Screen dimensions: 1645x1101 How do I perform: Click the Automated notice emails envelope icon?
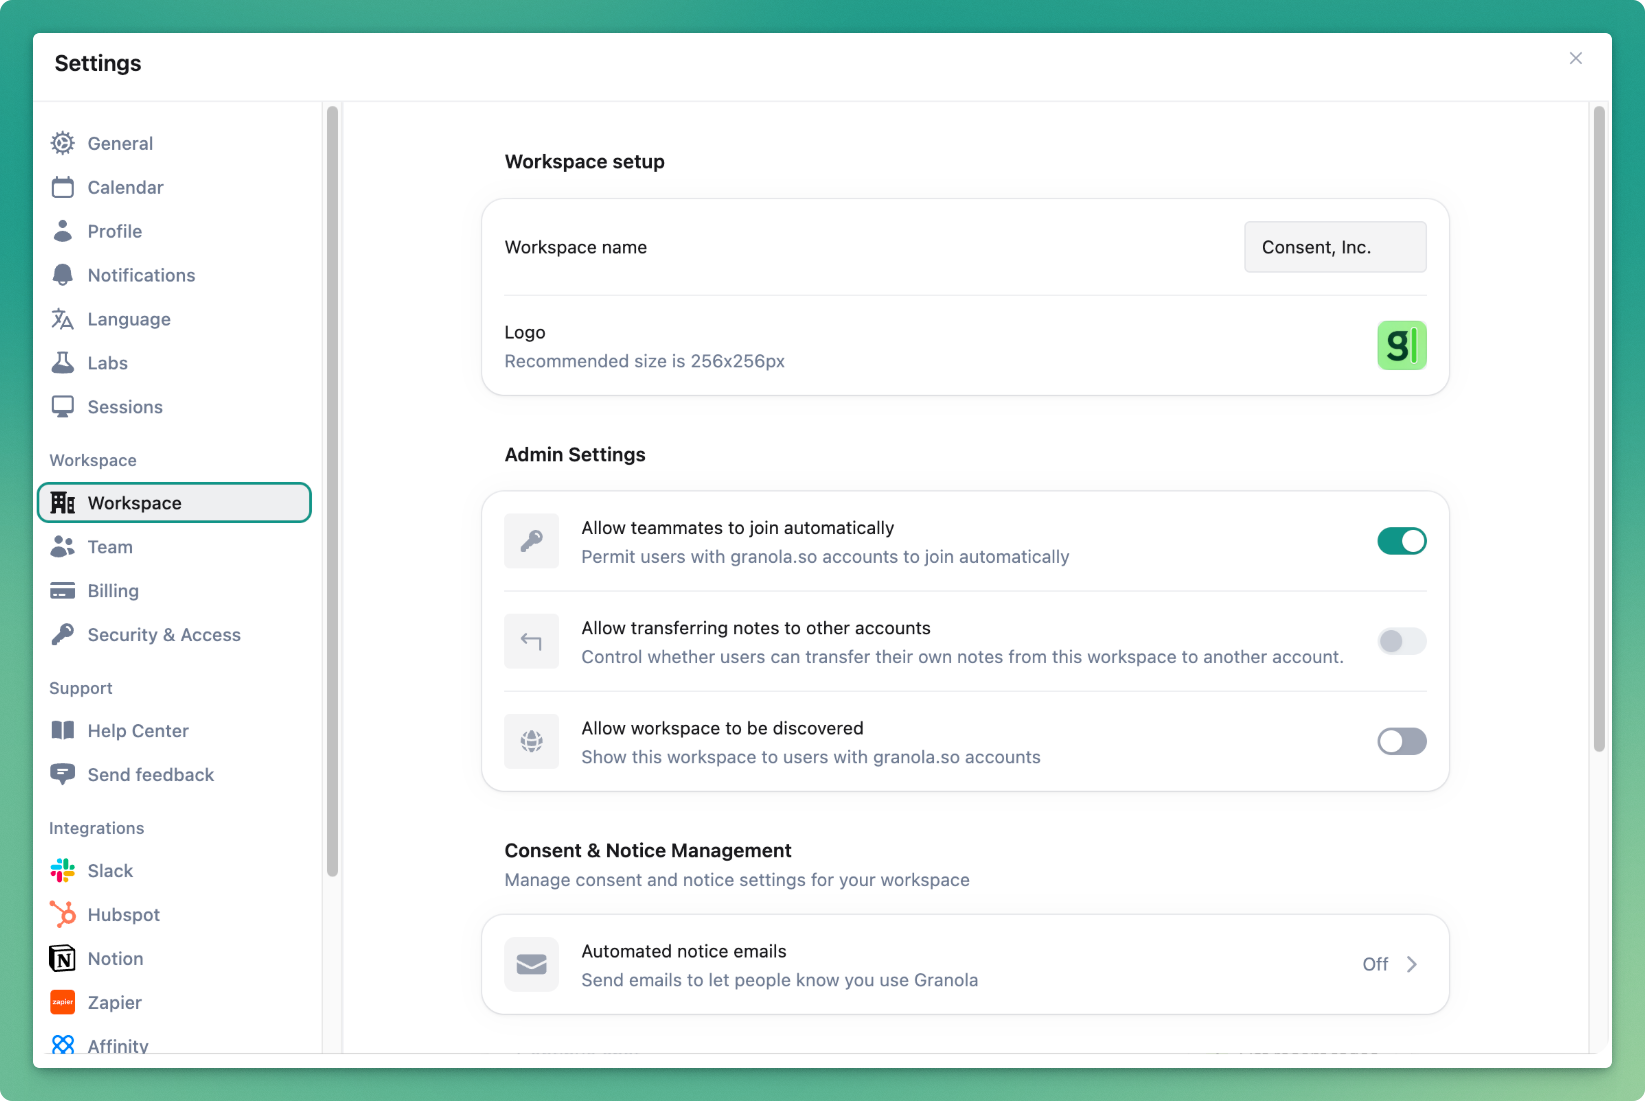point(531,965)
